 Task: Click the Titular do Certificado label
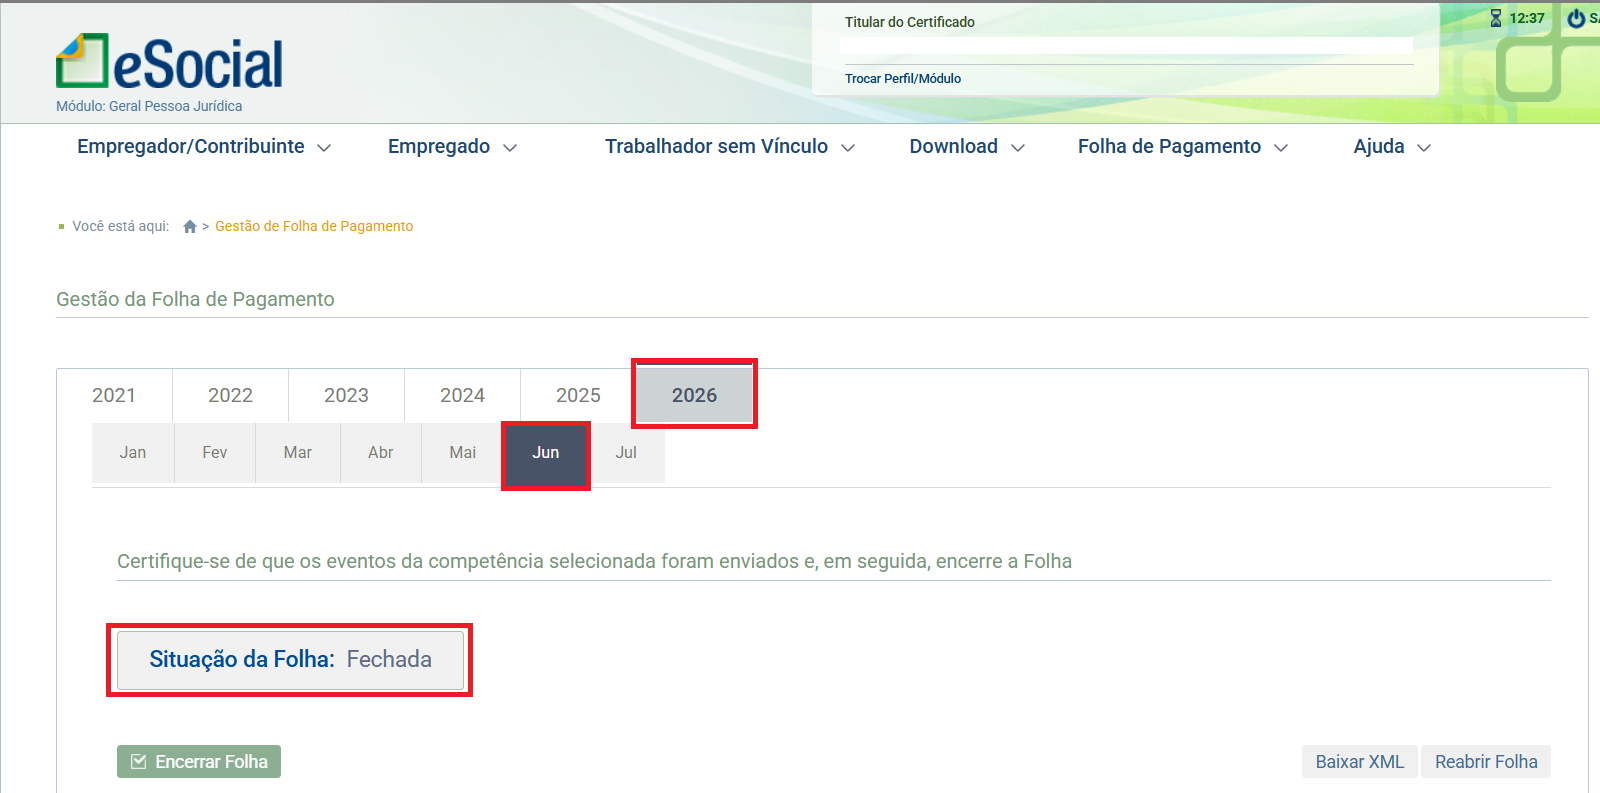(910, 22)
